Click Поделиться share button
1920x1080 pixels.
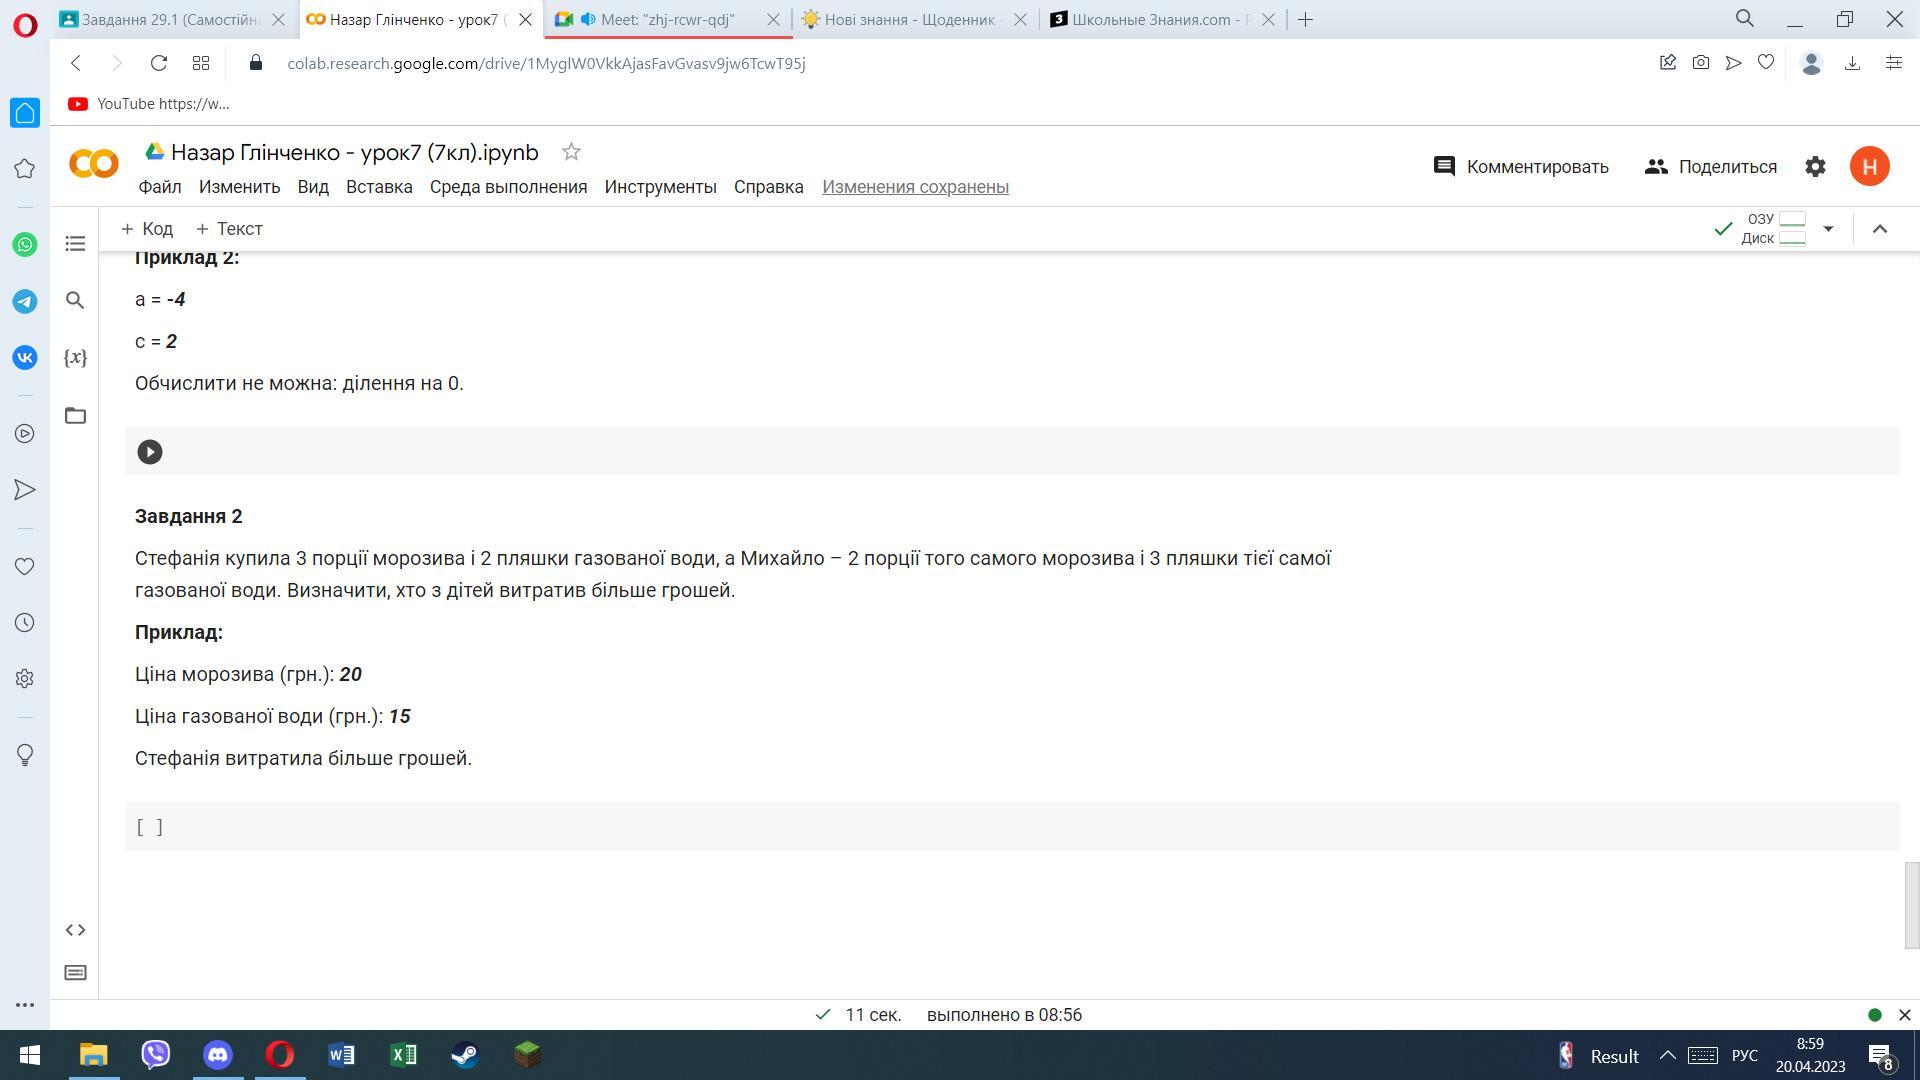pos(1711,167)
